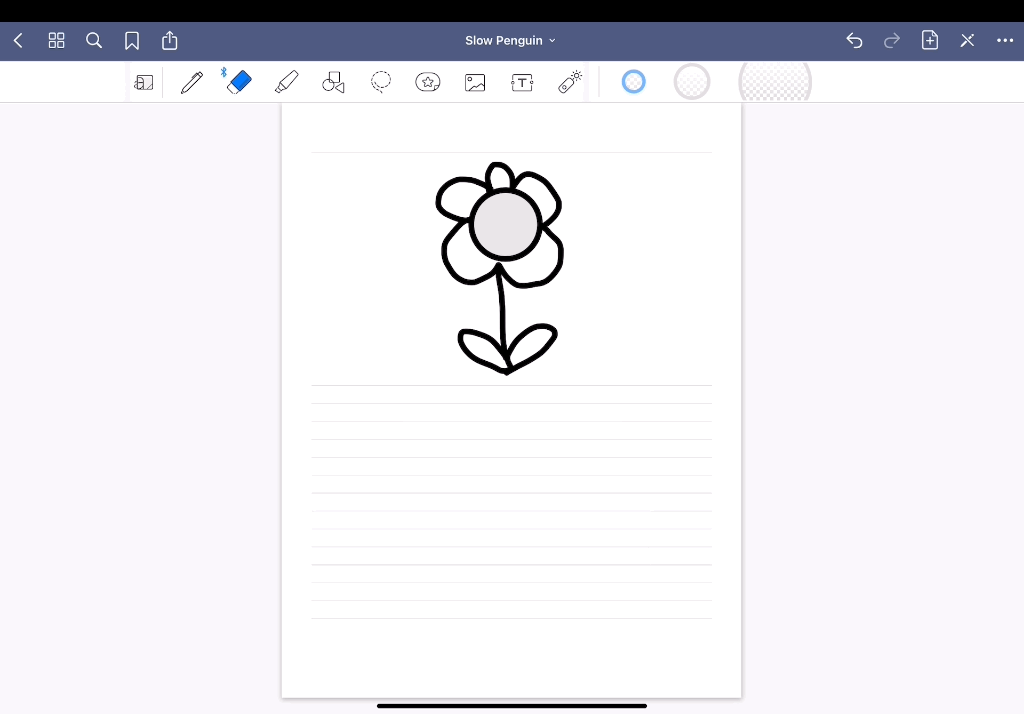Select the zoom window tool

144,82
